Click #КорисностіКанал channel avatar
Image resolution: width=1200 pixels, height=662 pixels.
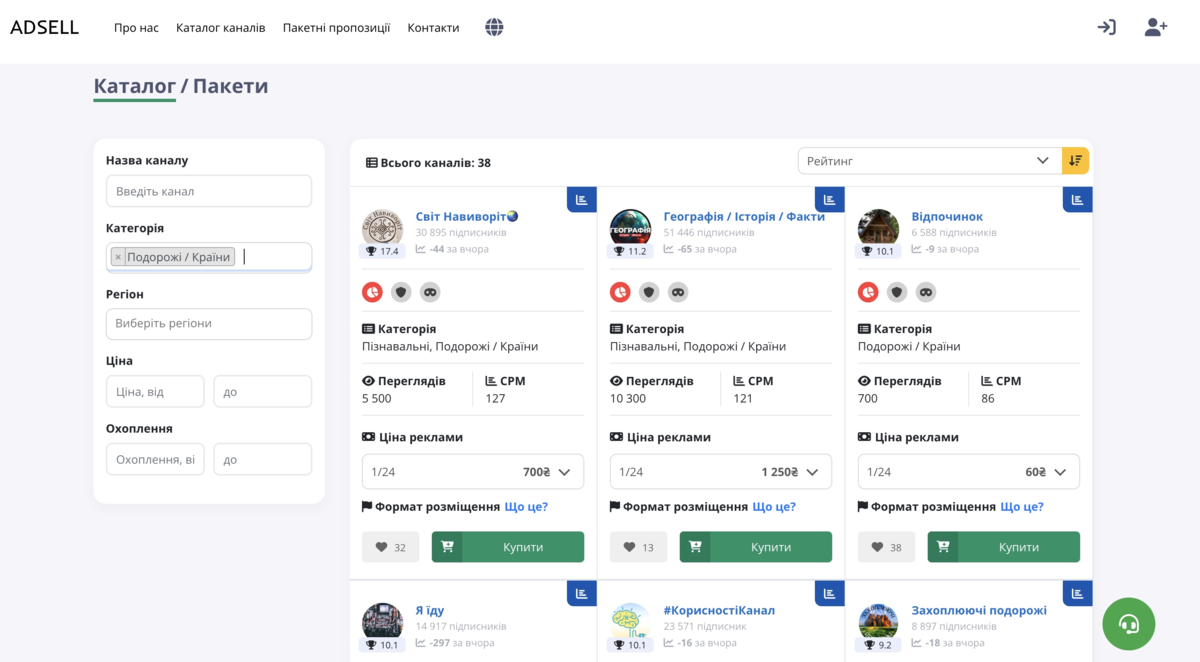(x=630, y=622)
